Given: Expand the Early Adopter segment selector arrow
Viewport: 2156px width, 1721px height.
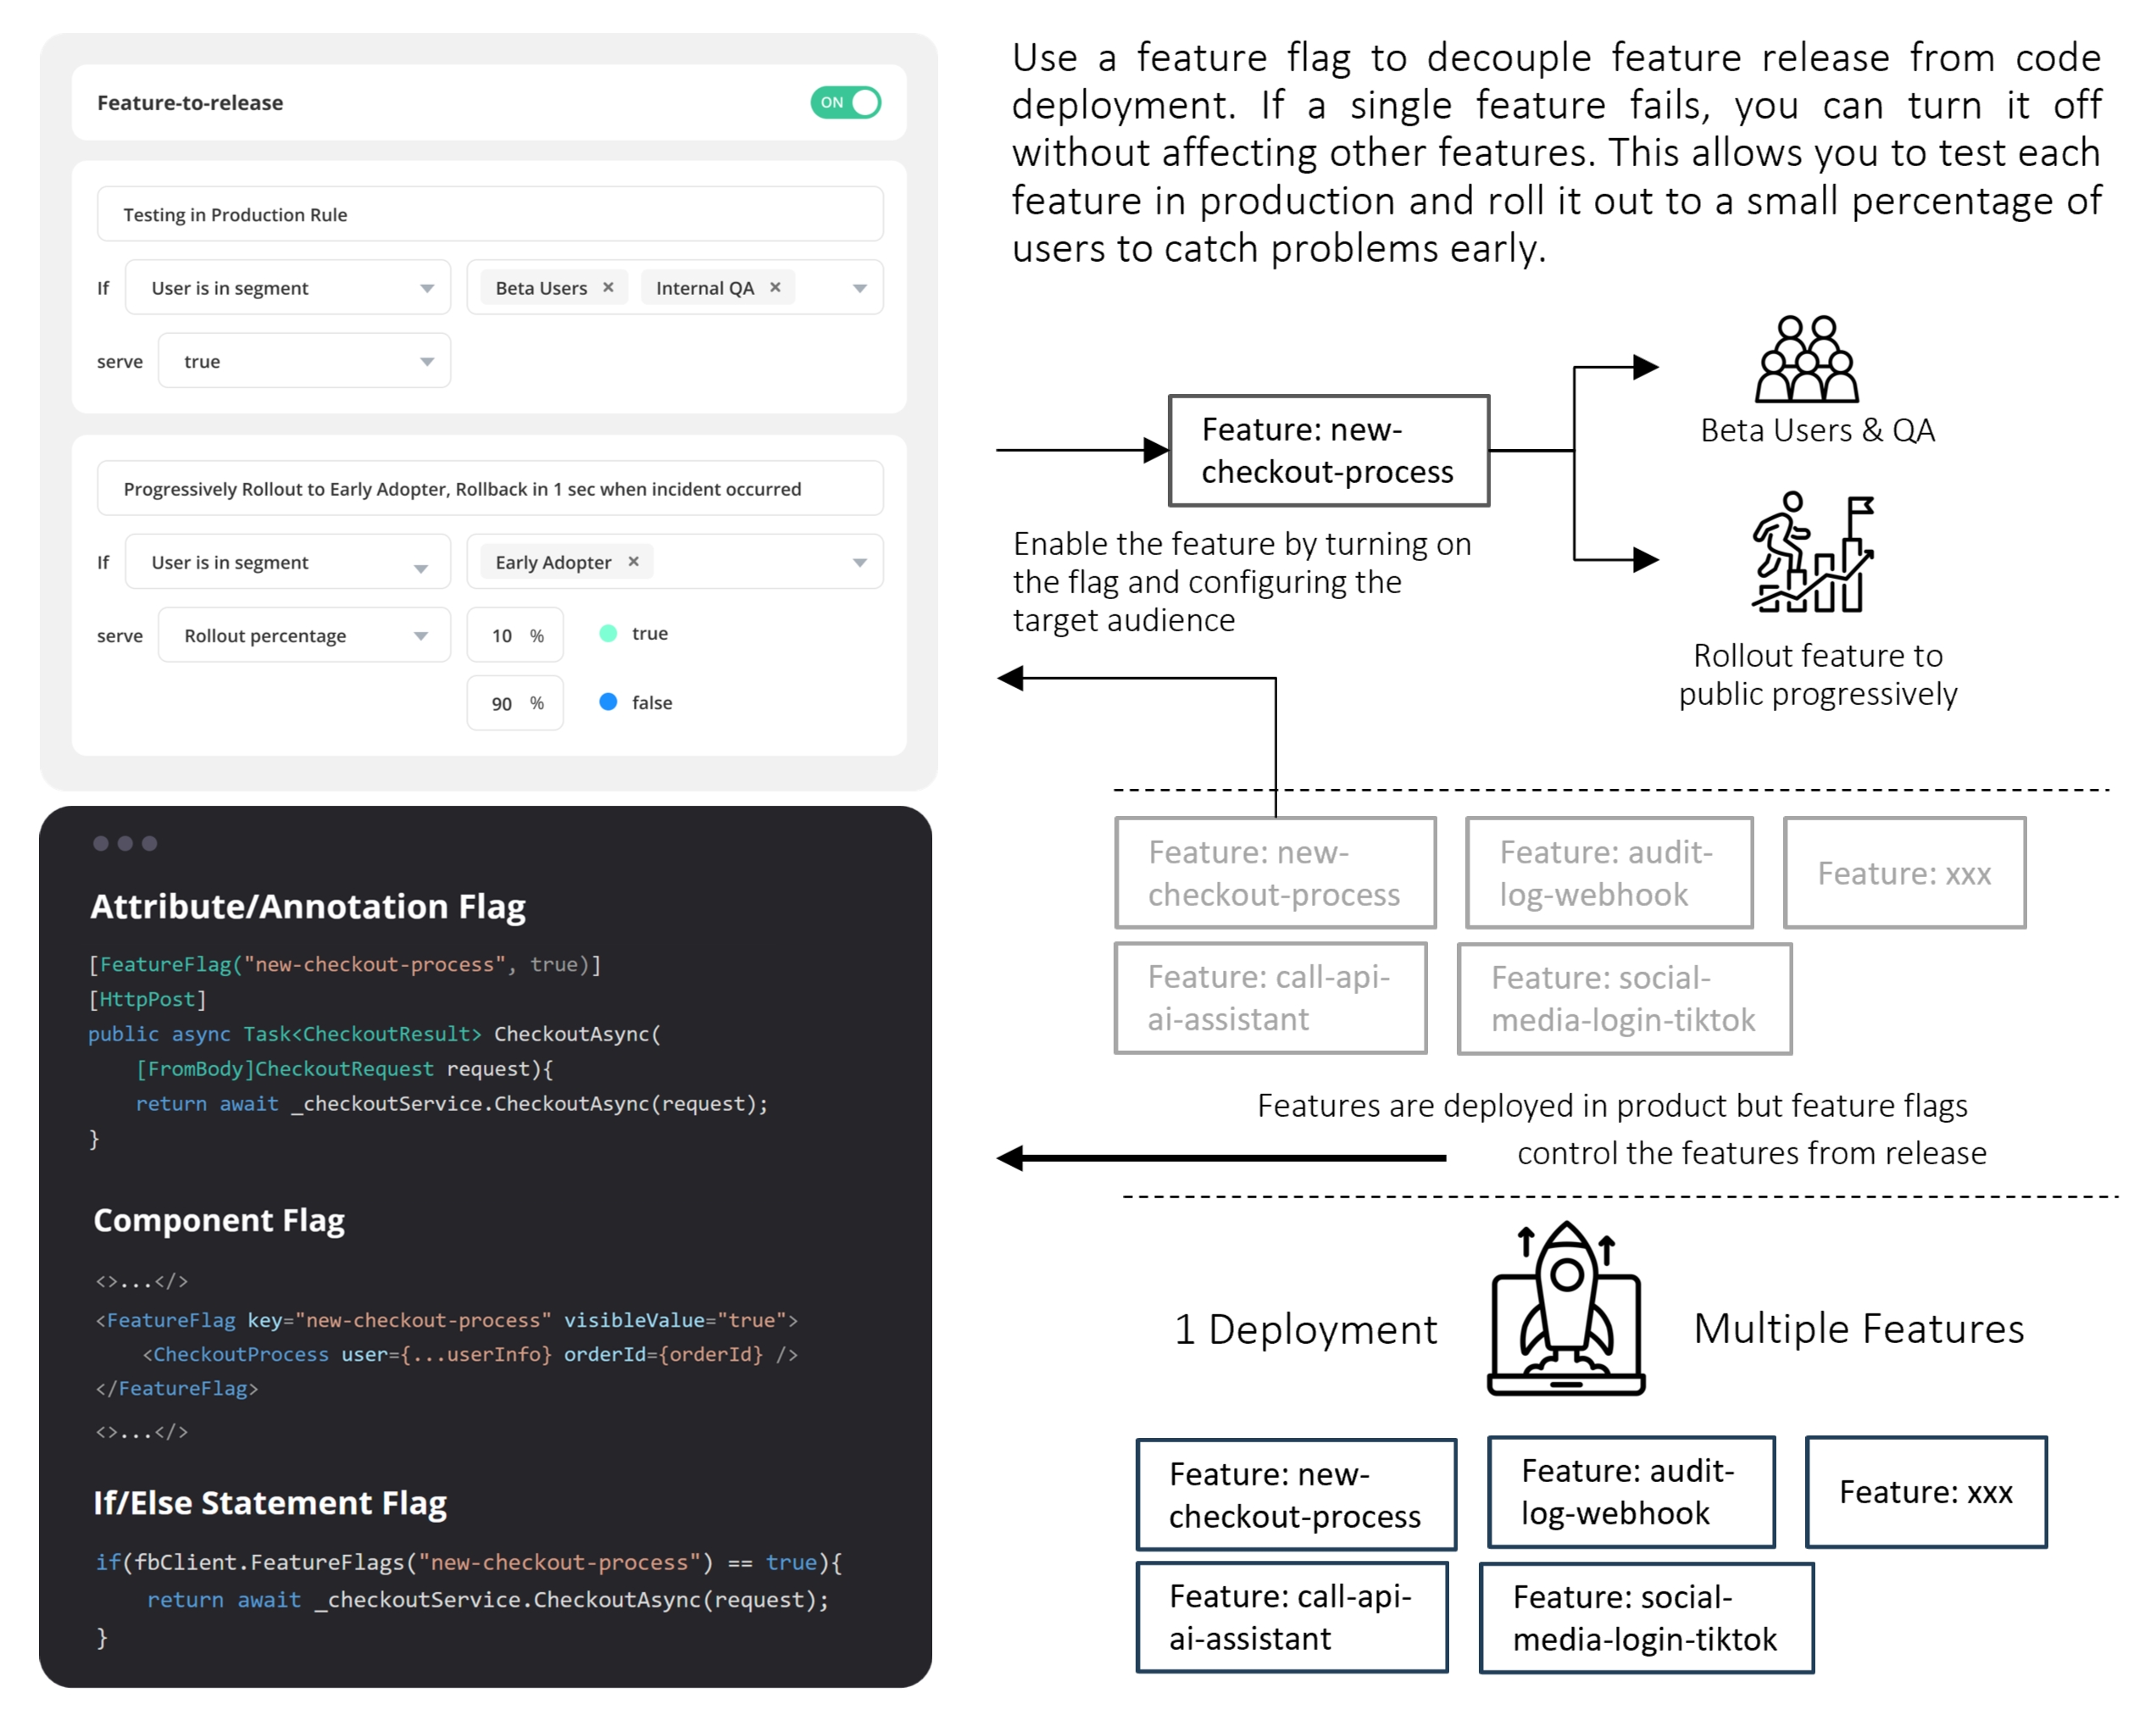Looking at the screenshot, I should tap(860, 562).
